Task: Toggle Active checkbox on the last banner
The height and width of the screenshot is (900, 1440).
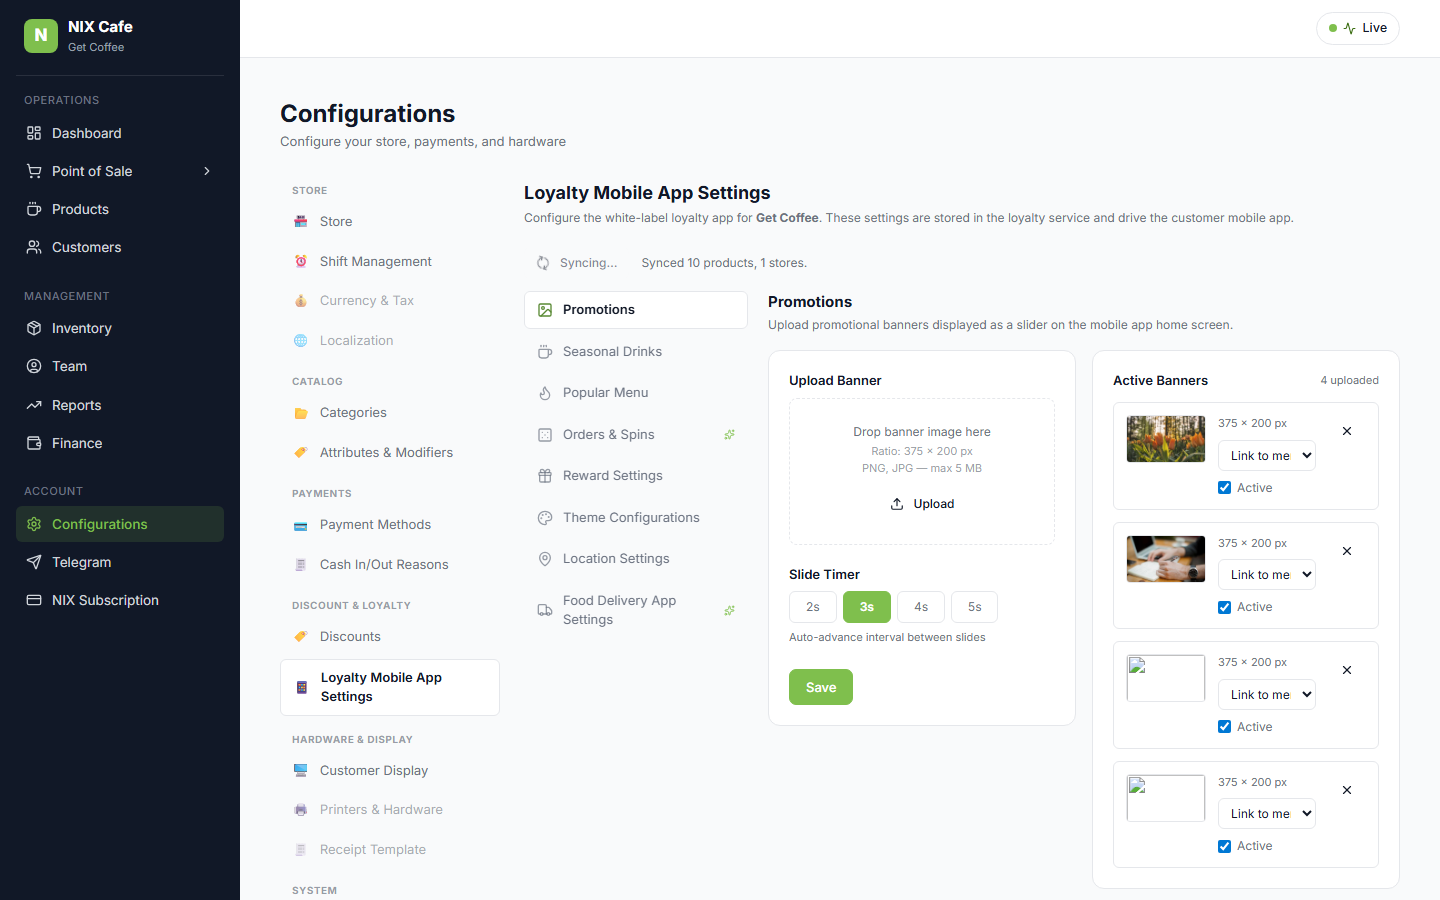Action: 1224,846
